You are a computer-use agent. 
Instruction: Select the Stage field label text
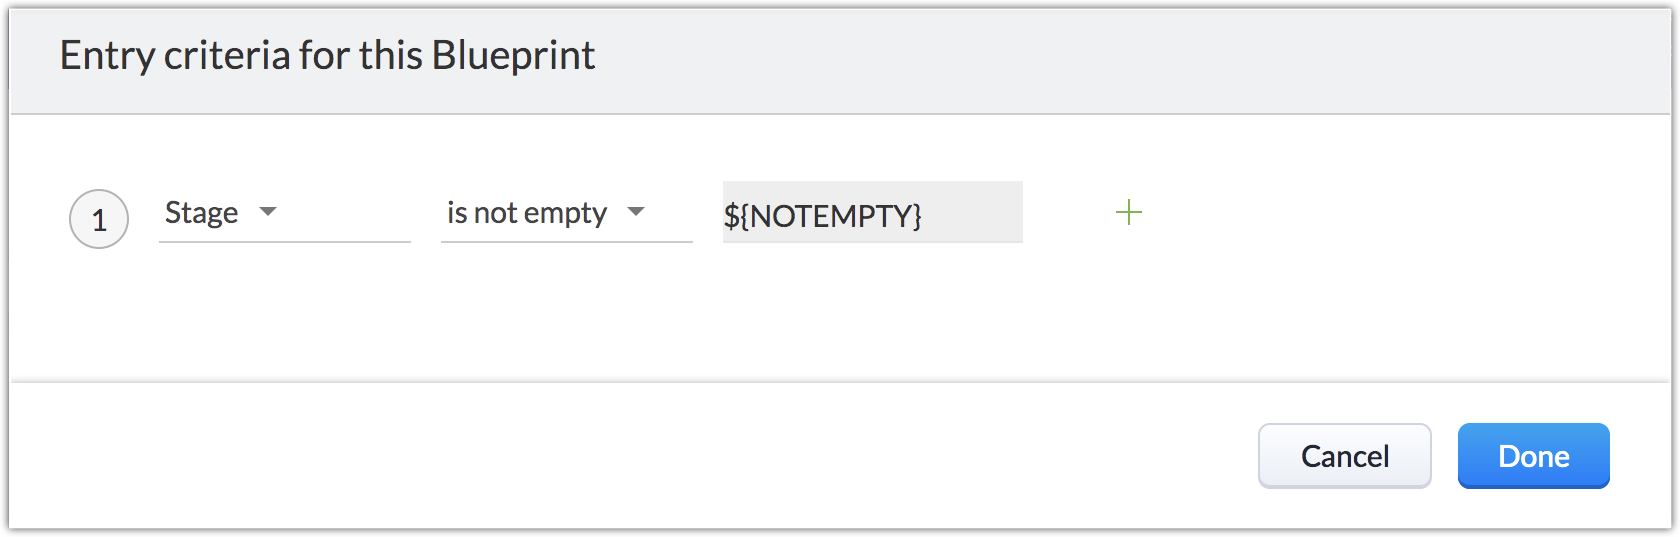201,212
